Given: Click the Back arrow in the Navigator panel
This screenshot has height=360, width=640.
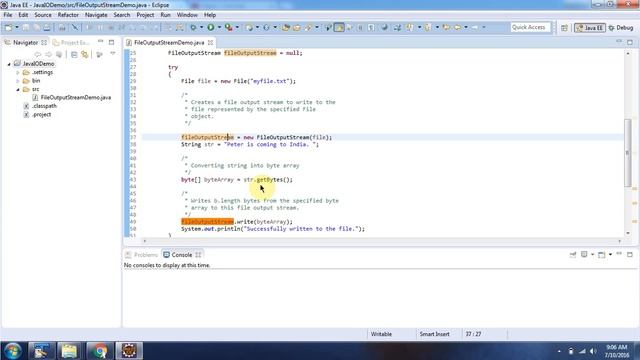Looking at the screenshot, I should click(38, 54).
